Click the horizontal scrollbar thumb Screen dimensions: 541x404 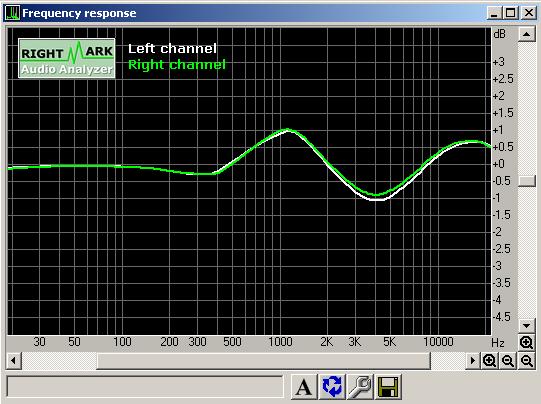tap(263, 361)
